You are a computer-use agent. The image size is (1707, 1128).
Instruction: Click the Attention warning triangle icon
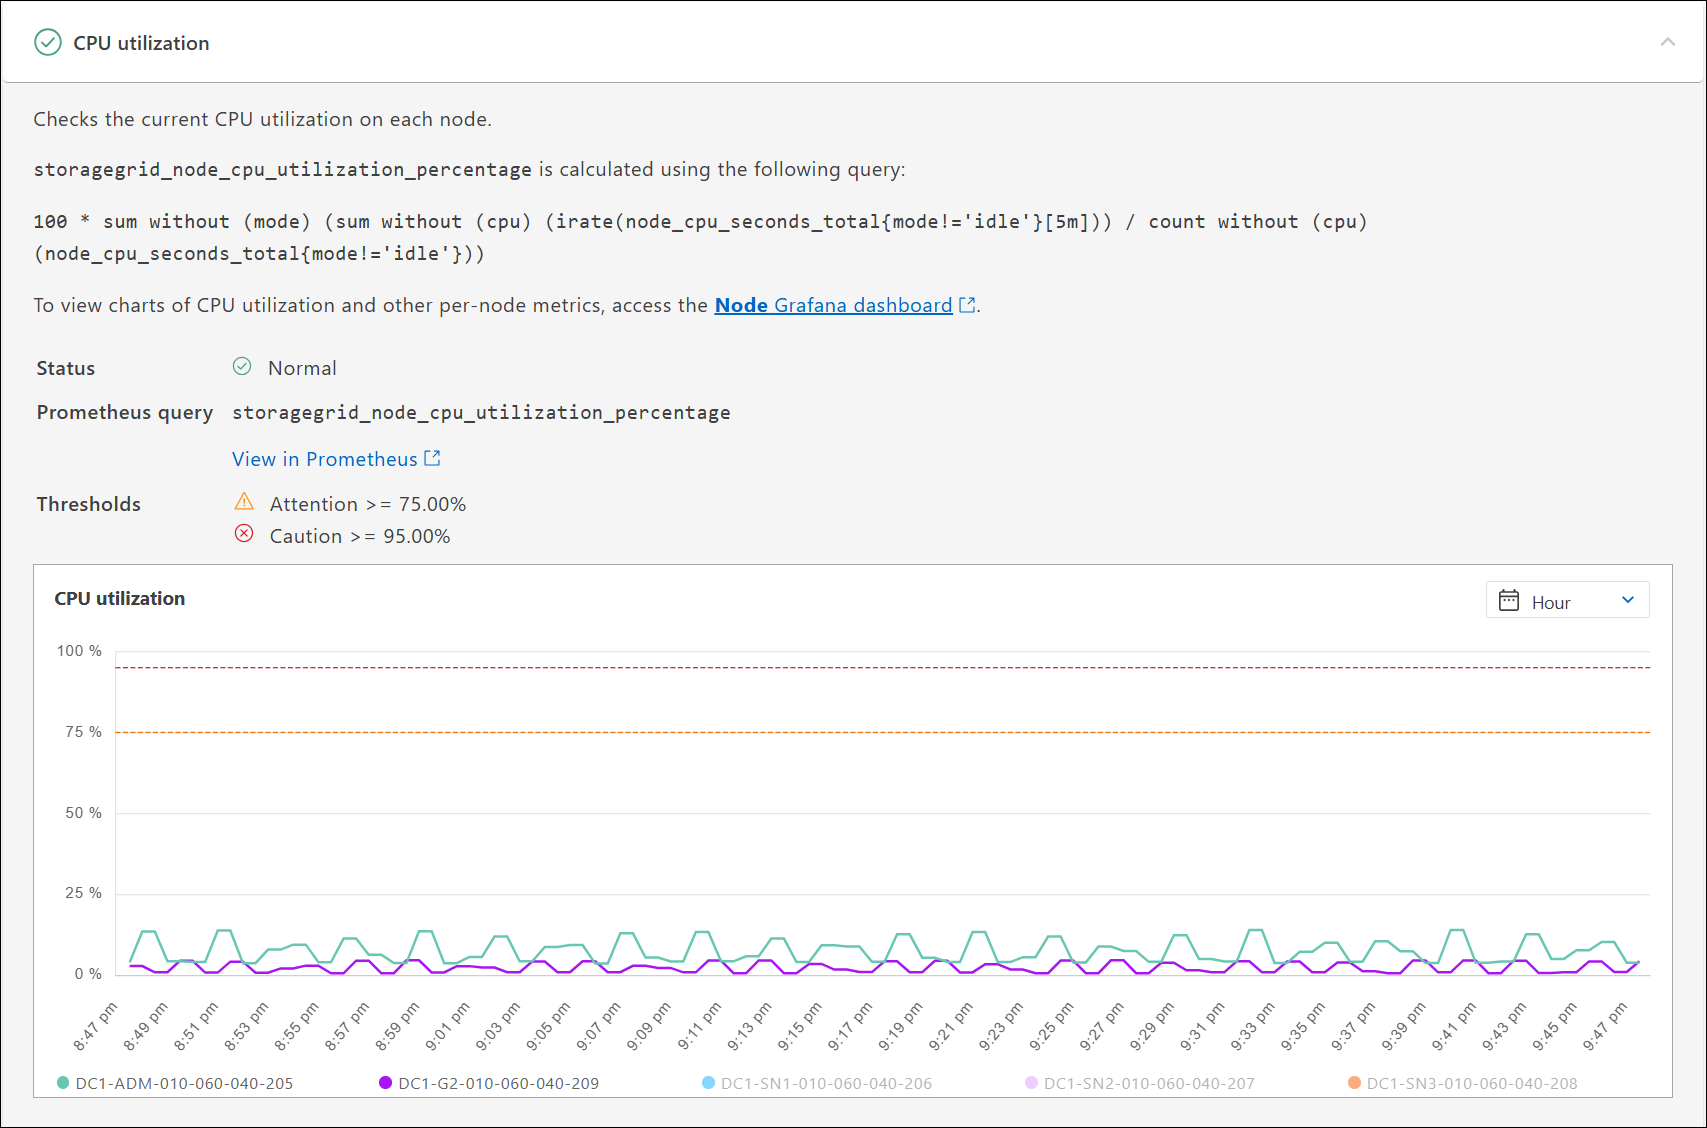244,501
